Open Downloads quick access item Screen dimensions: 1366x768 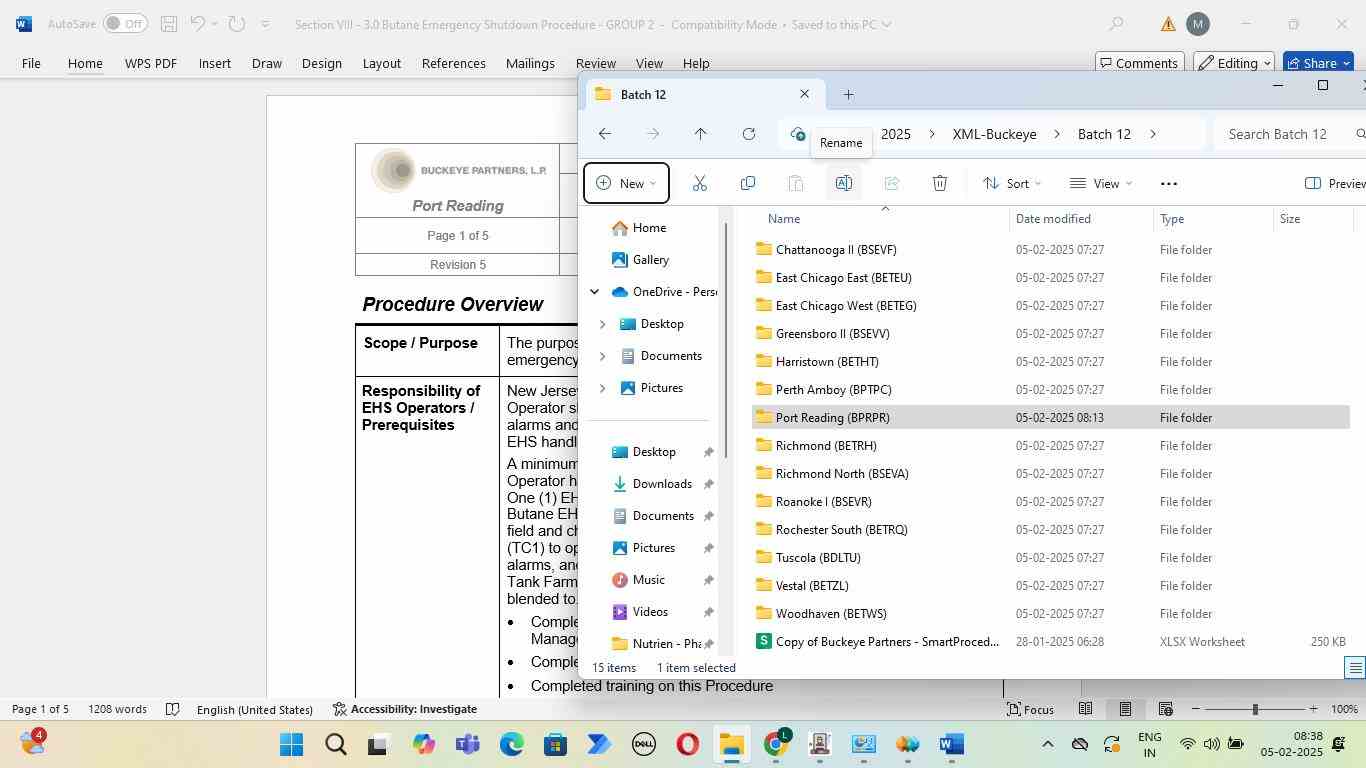click(x=661, y=484)
